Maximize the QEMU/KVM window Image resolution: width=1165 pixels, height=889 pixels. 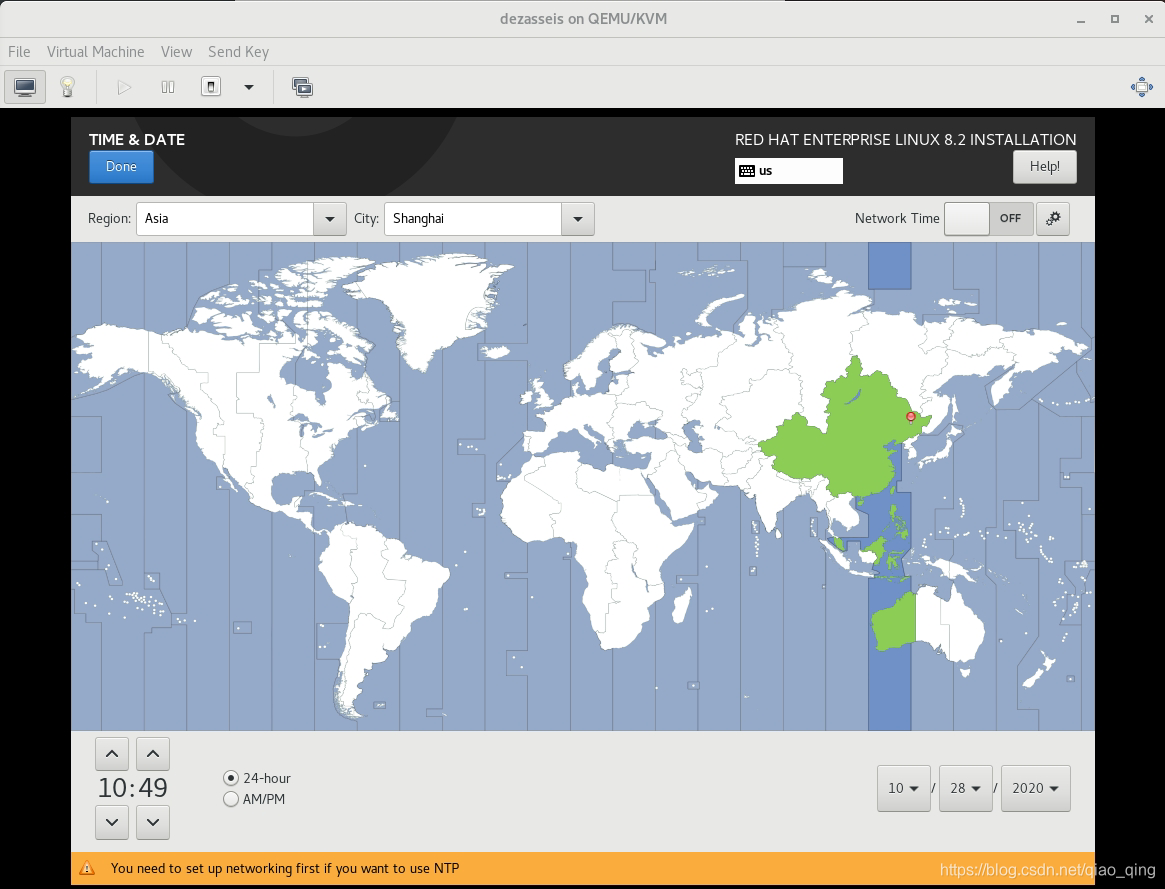[1114, 19]
